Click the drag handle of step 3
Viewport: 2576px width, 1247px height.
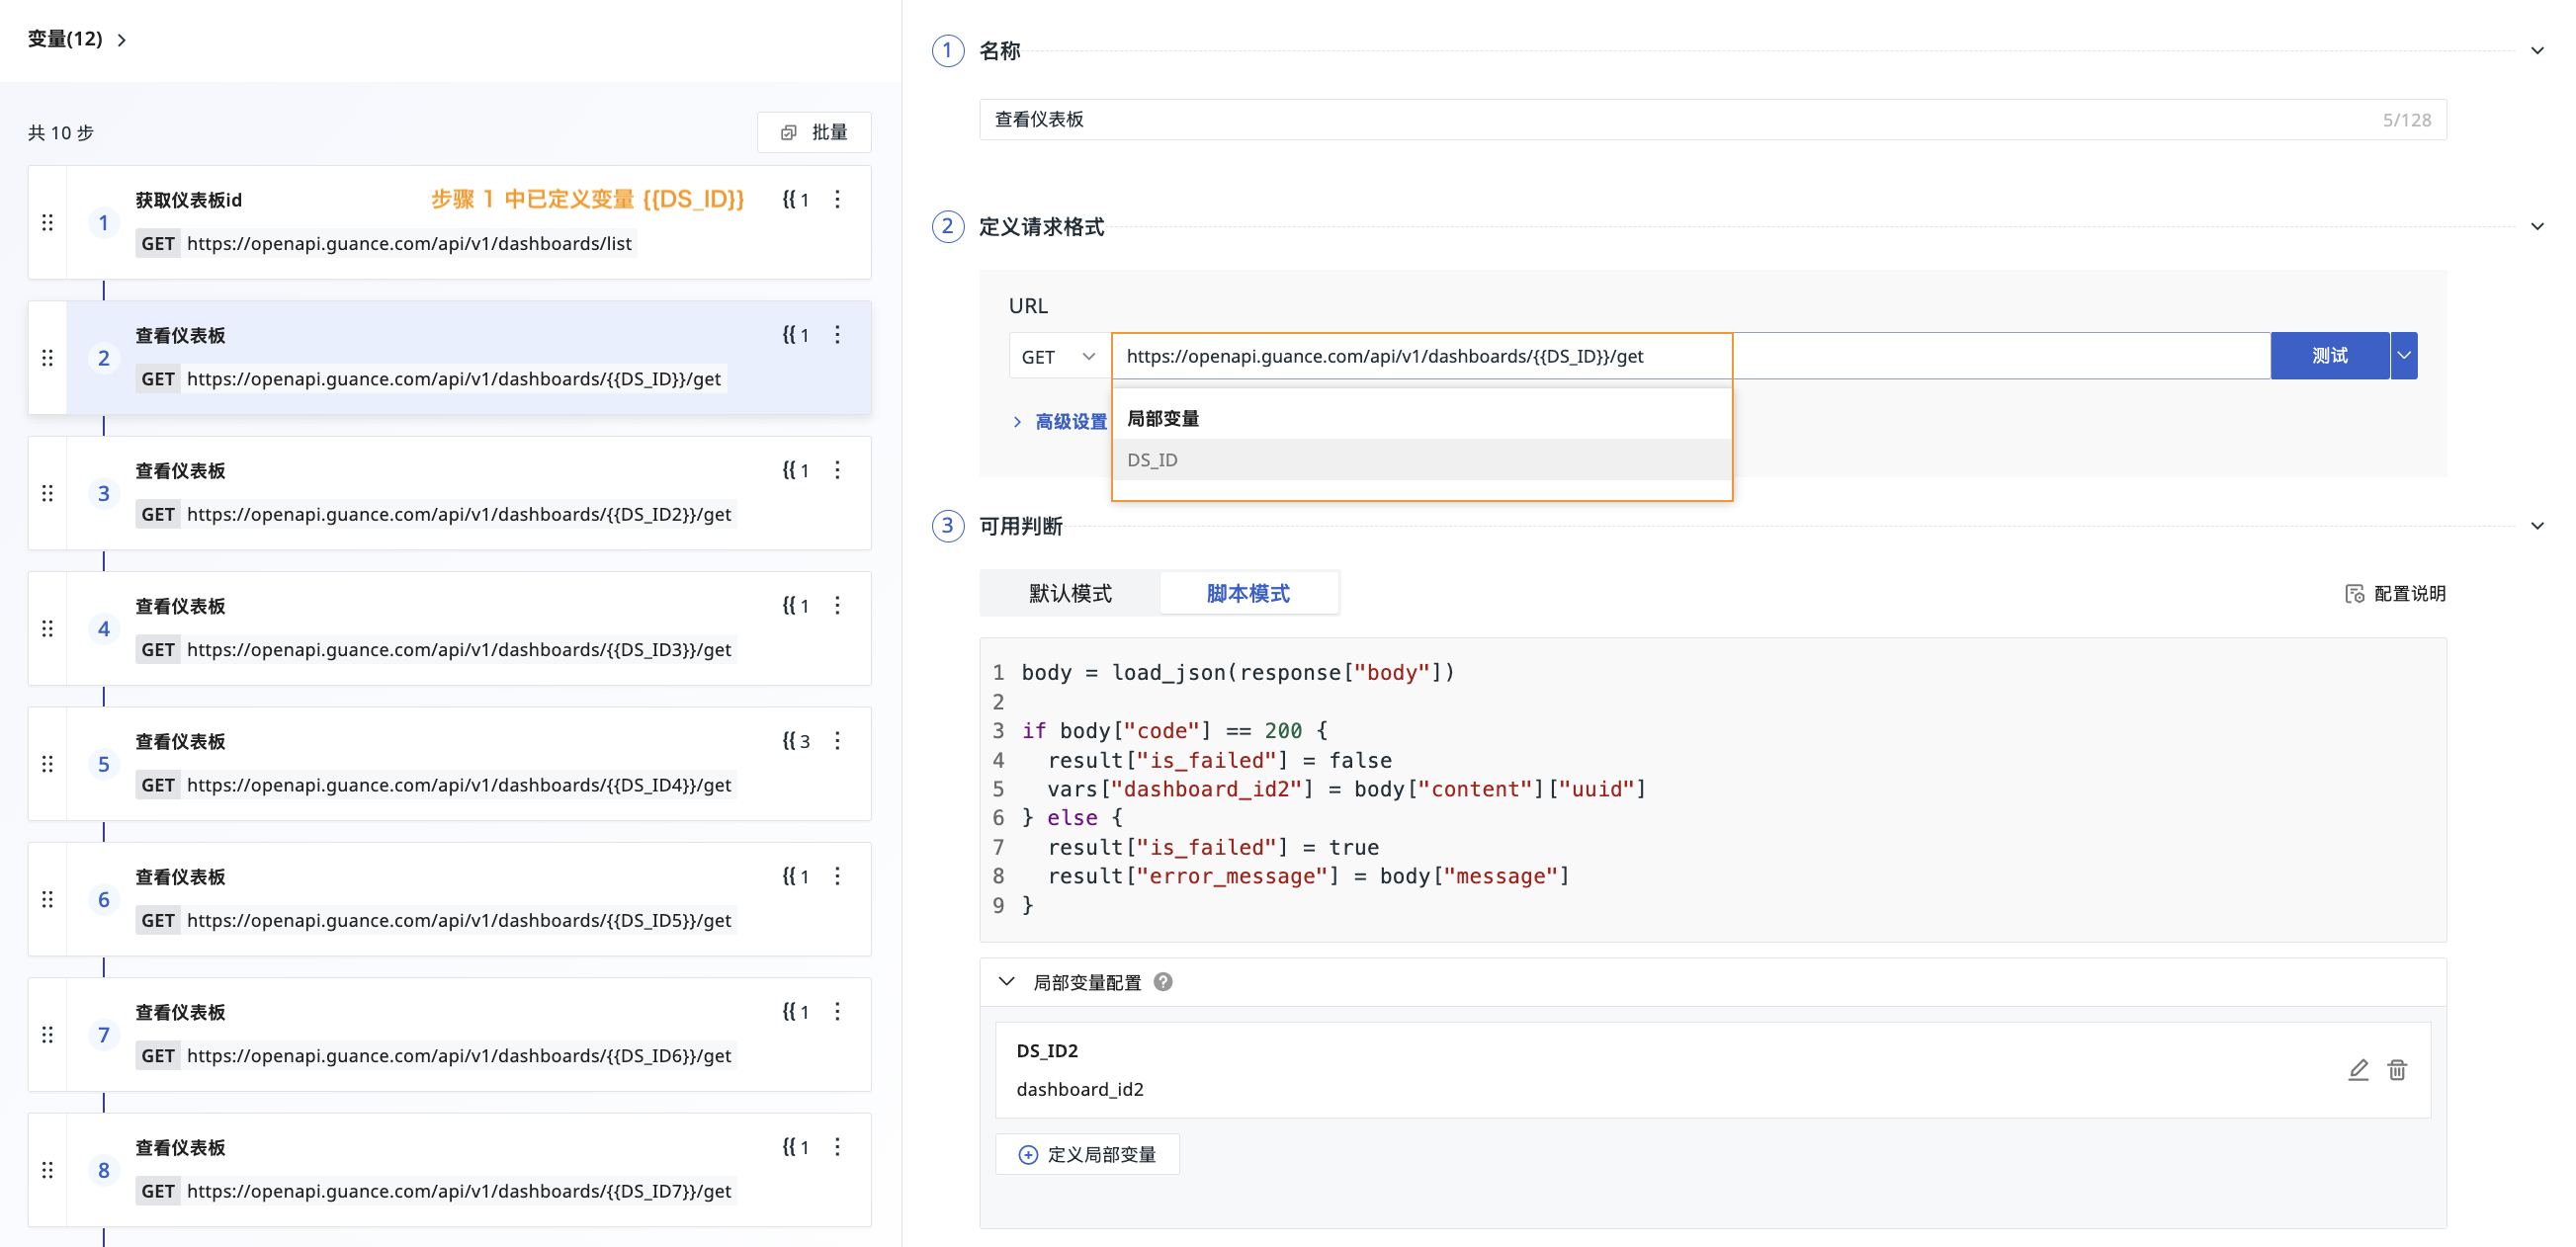47,493
